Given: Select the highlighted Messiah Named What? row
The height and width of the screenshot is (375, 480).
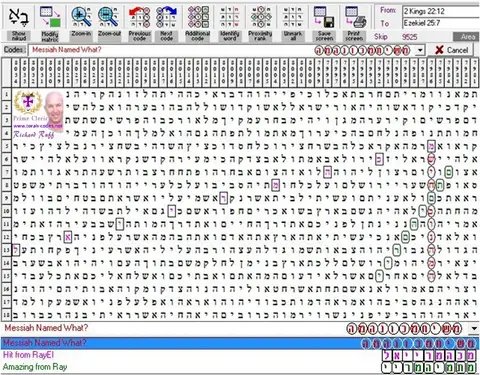Looking at the screenshot, I should coord(240,343).
